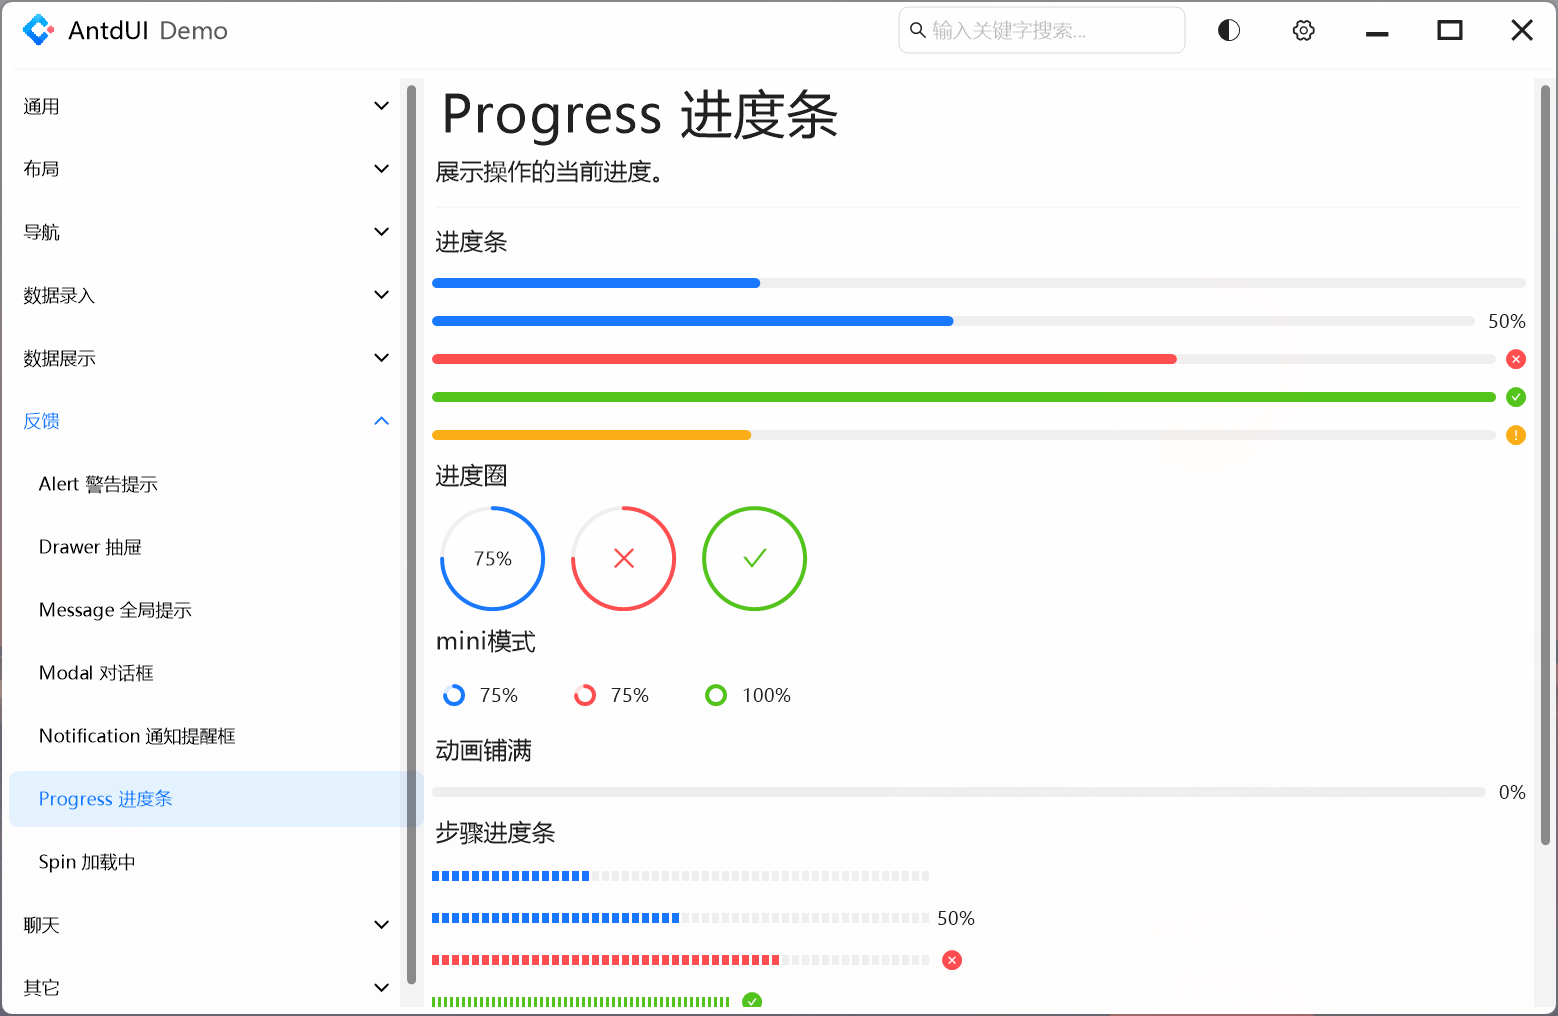Click the green checkmark progress circle
This screenshot has width=1558, height=1016.
[754, 559]
